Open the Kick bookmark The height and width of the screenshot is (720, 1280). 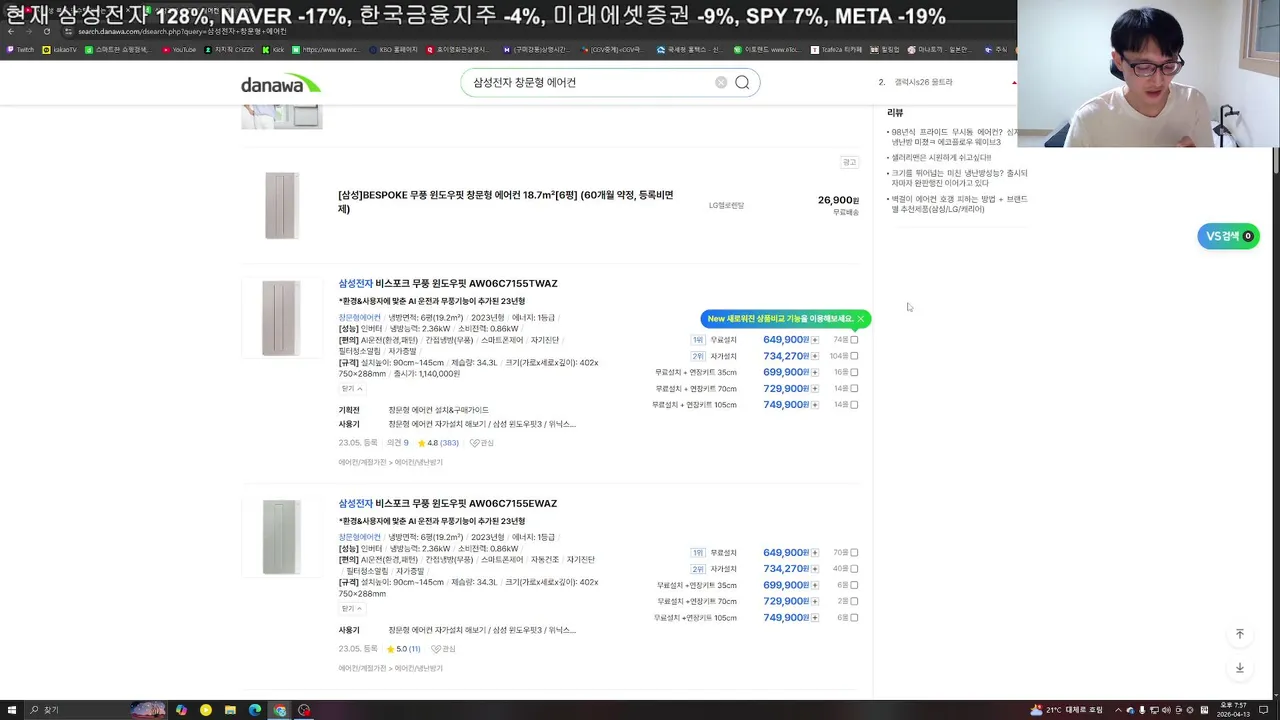[x=273, y=49]
